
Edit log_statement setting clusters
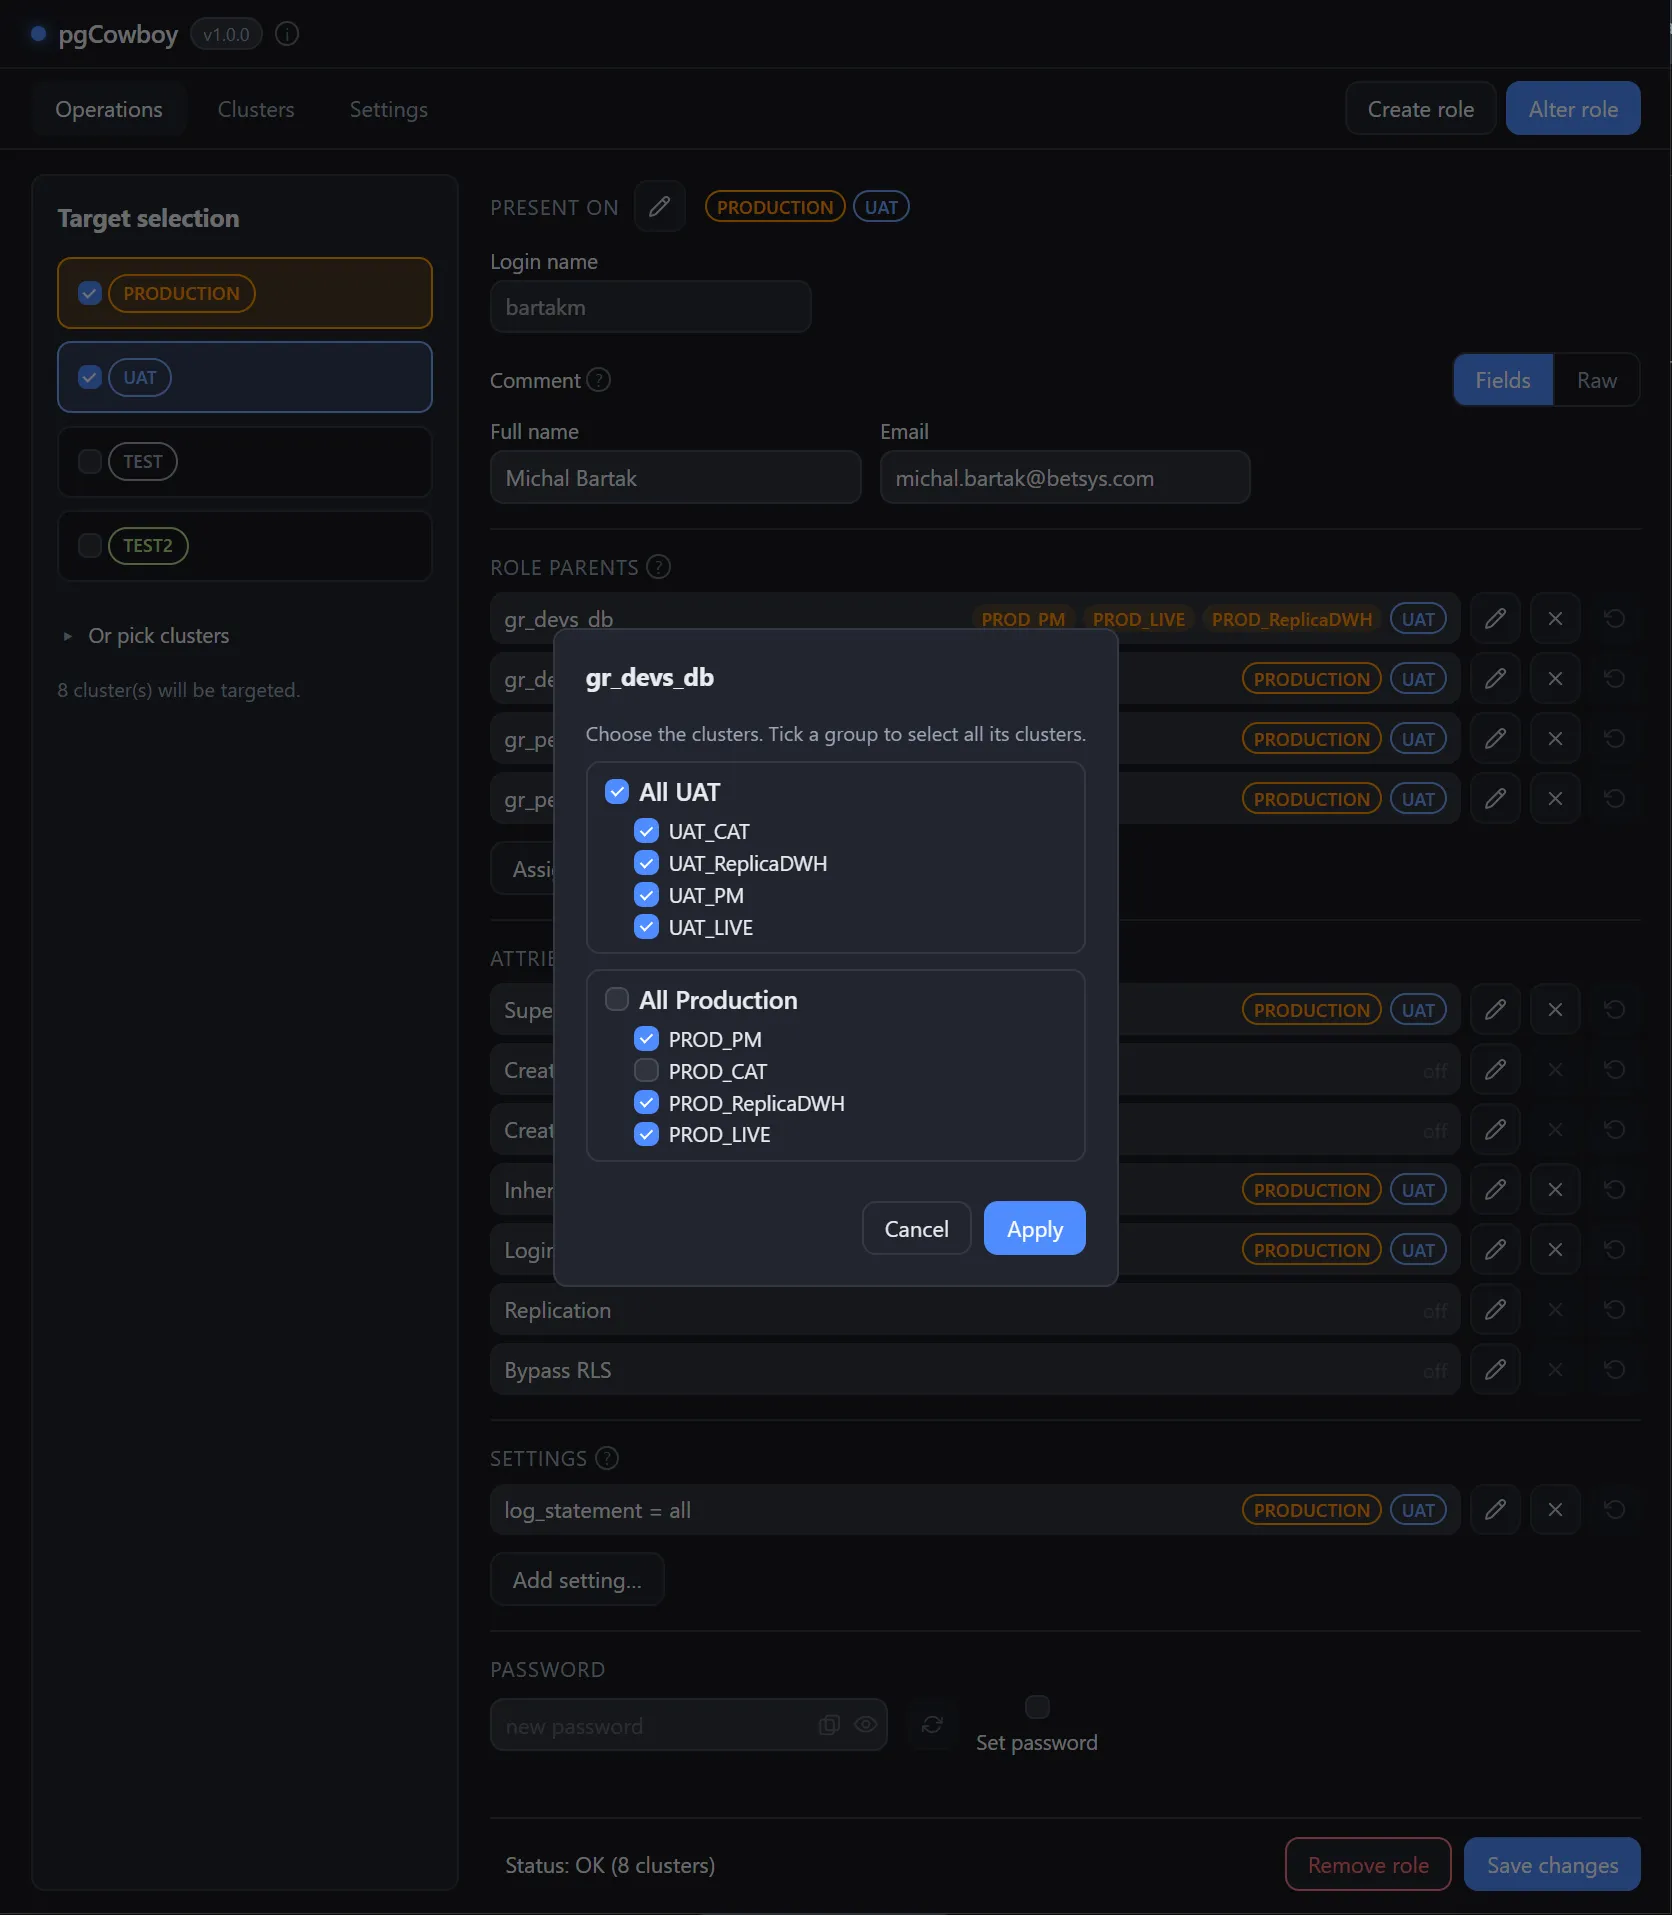1495,1509
